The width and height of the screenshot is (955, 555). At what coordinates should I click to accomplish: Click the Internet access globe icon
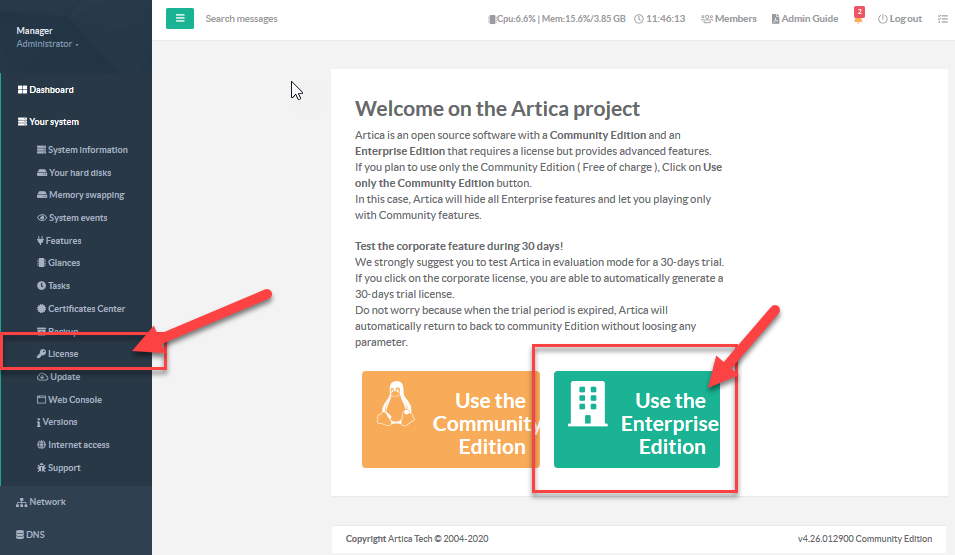coord(41,445)
